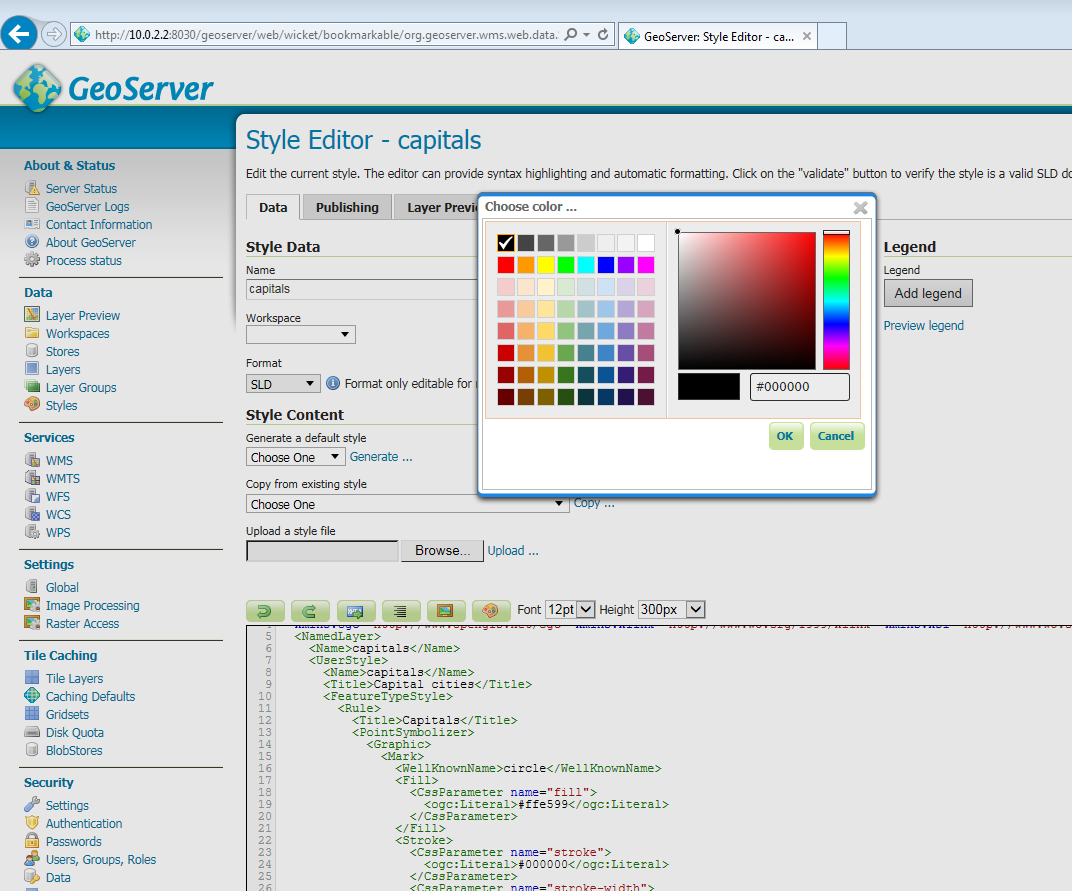The image size is (1072, 891).
Task: Open the Copy from existing style dropdown
Action: coord(407,504)
